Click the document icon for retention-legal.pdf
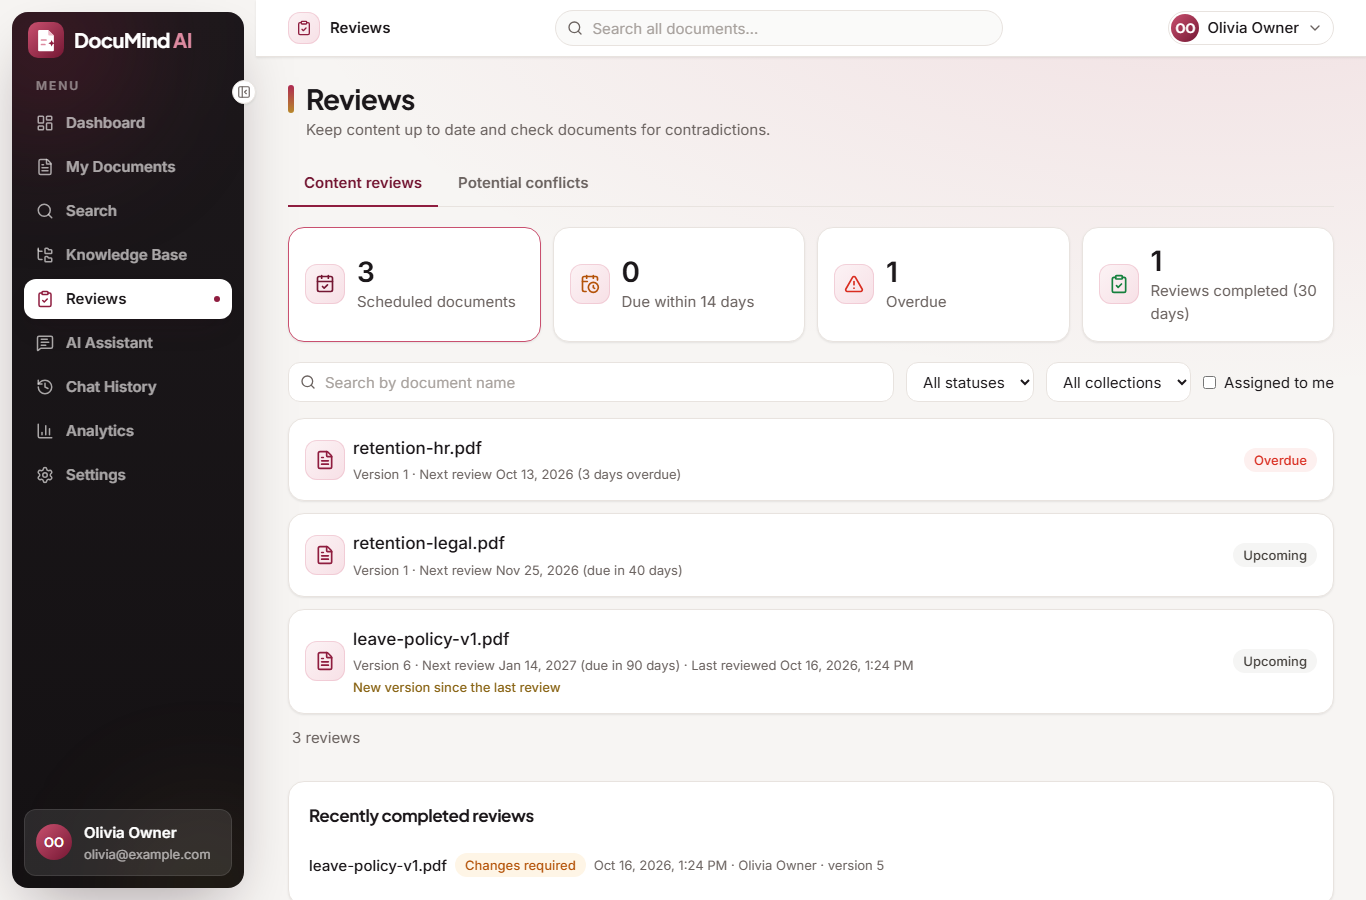Image resolution: width=1366 pixels, height=900 pixels. [325, 555]
